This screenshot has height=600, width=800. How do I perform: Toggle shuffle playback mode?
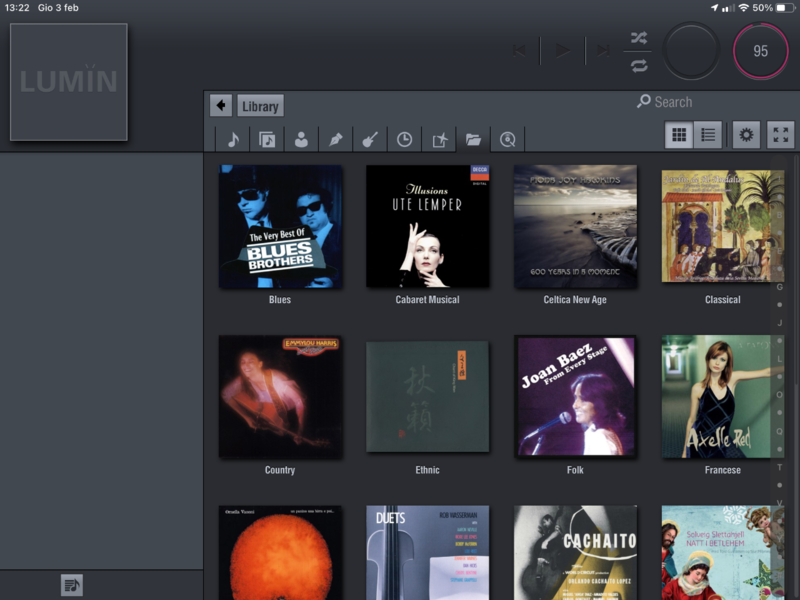pyautogui.click(x=639, y=38)
